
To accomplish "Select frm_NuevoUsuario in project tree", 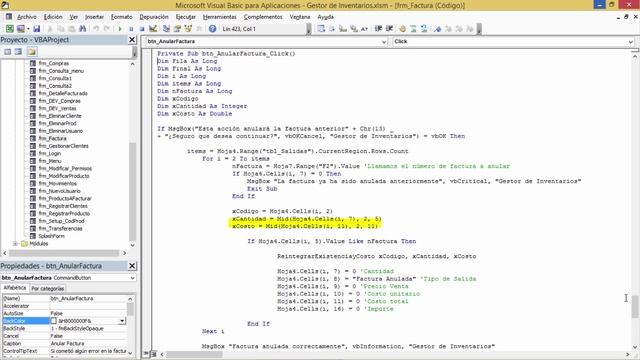I will pos(59,191).
